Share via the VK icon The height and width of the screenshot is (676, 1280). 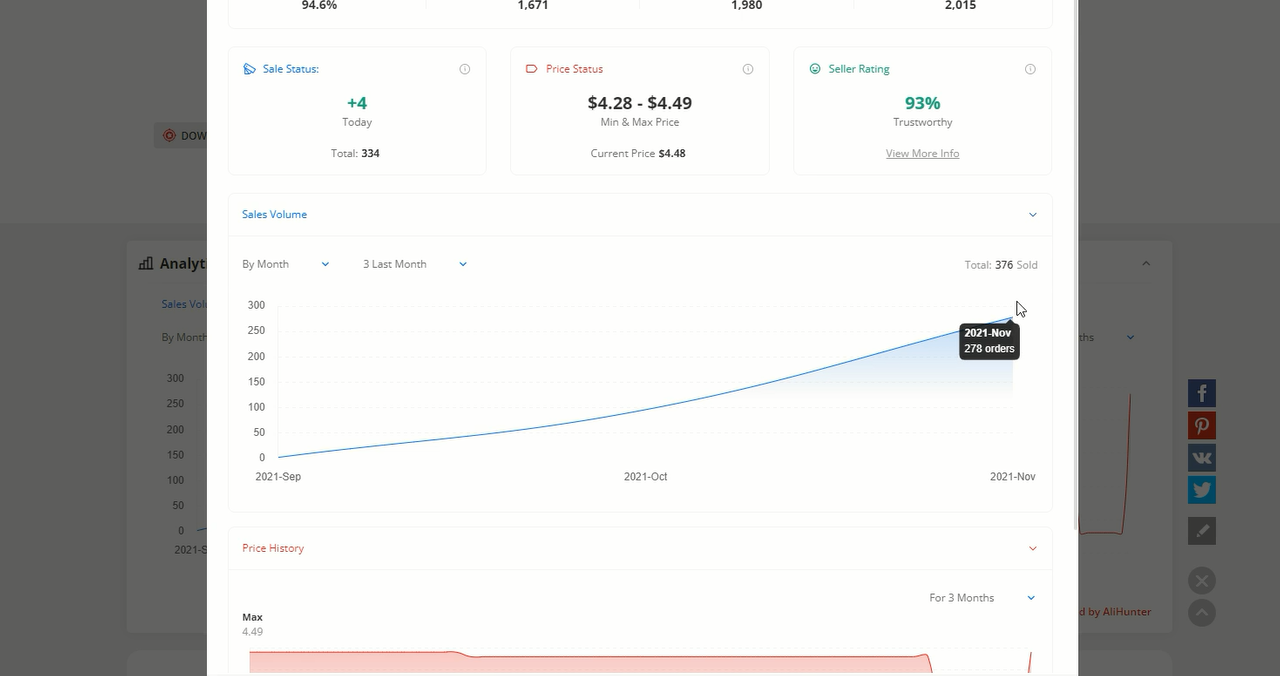(1201, 458)
